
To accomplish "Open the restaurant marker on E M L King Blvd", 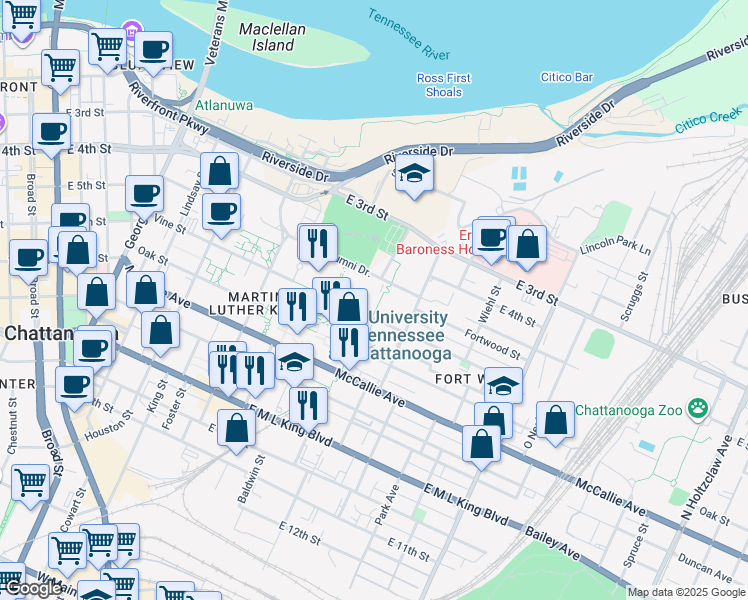I will (308, 405).
